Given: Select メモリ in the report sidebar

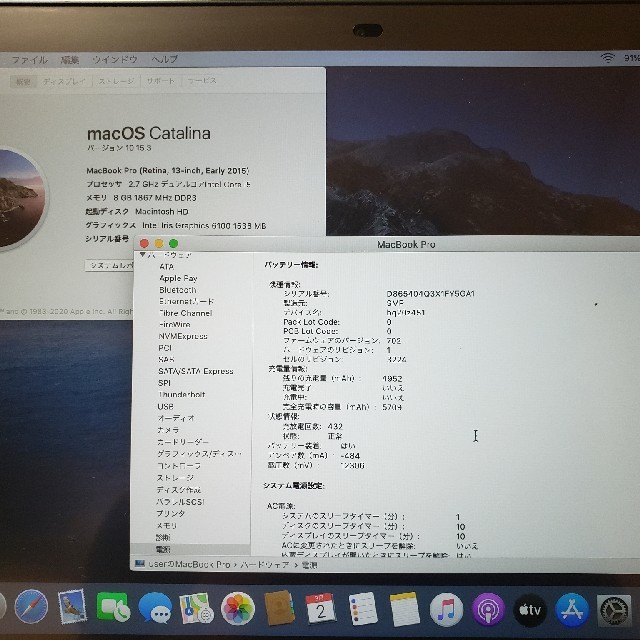Looking at the screenshot, I should pyautogui.click(x=167, y=525).
